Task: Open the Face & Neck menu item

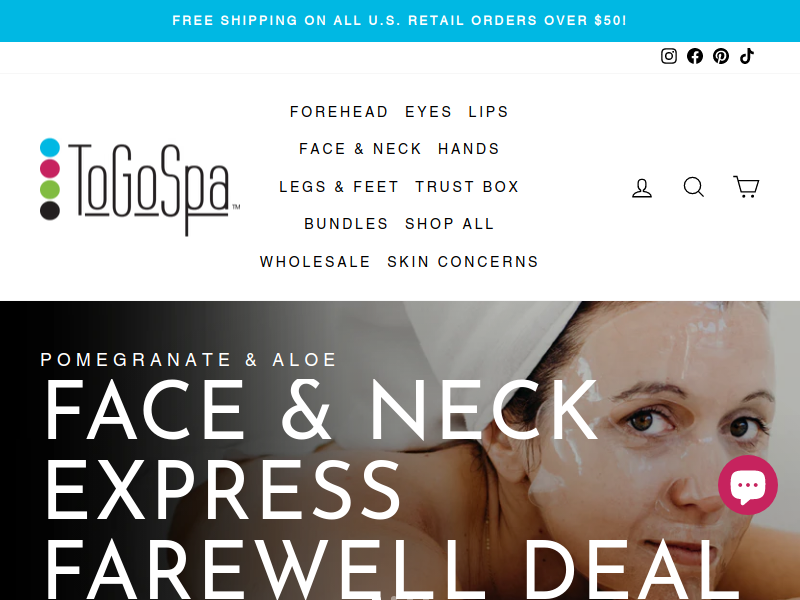Action: (x=360, y=149)
